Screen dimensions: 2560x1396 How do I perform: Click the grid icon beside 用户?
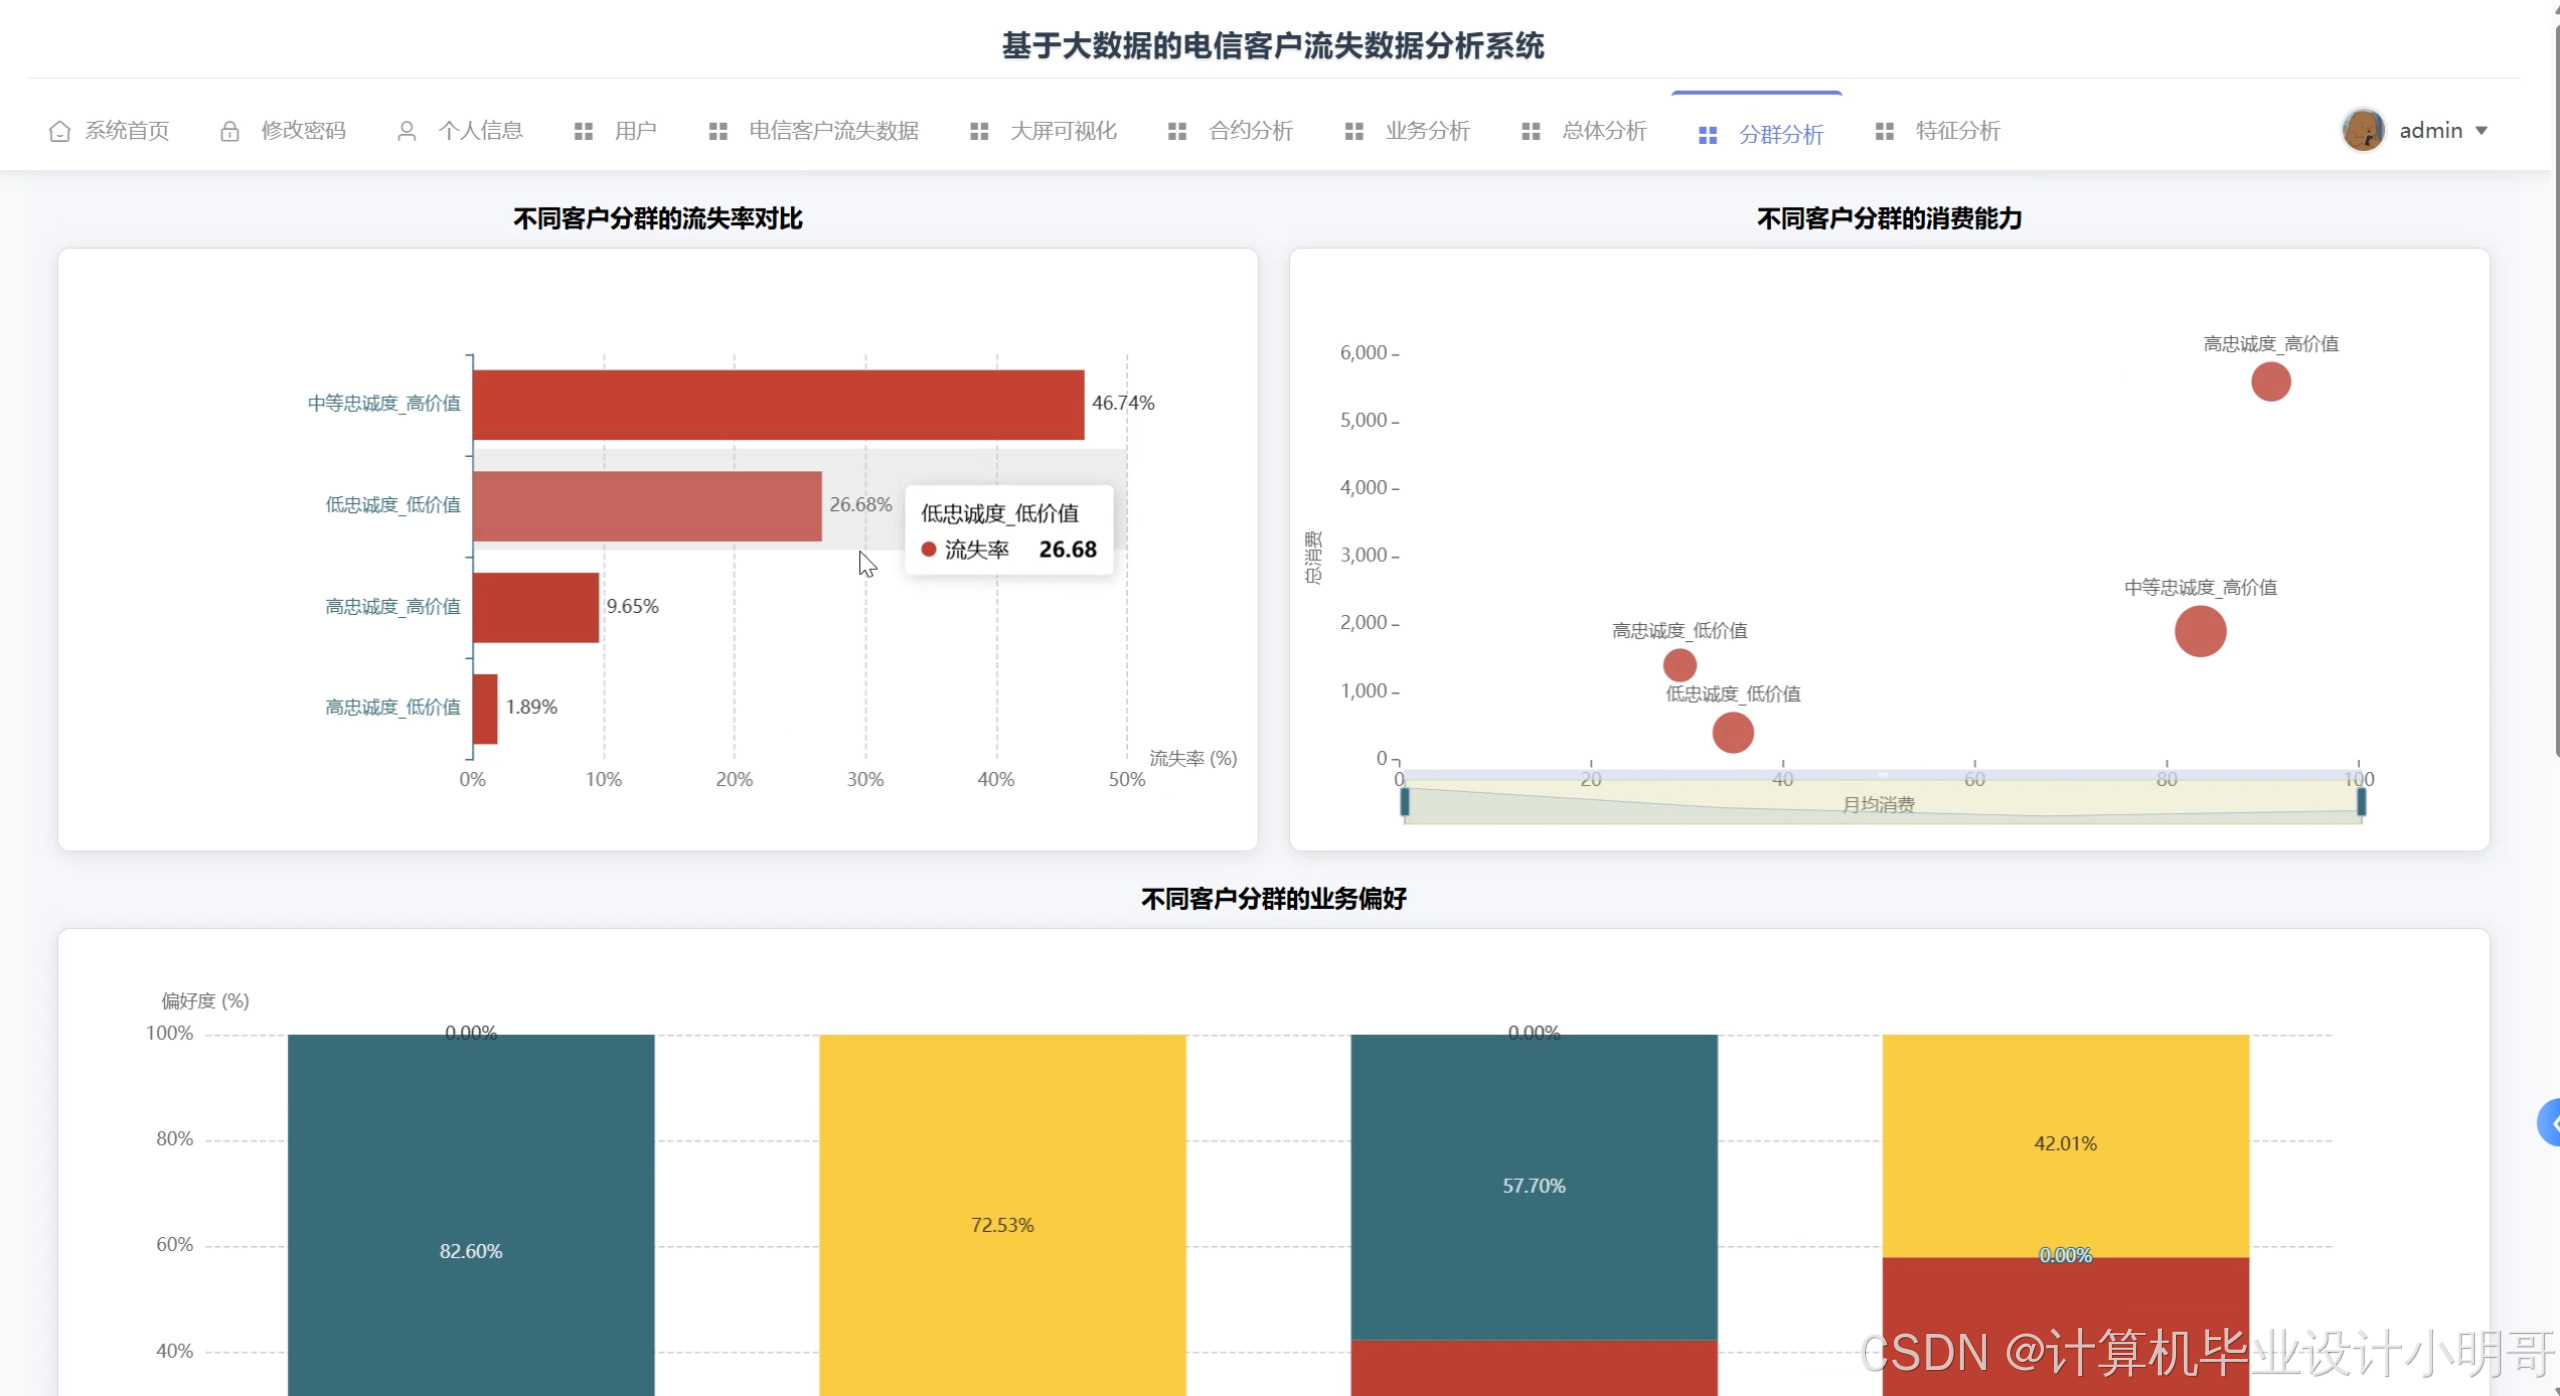(583, 131)
